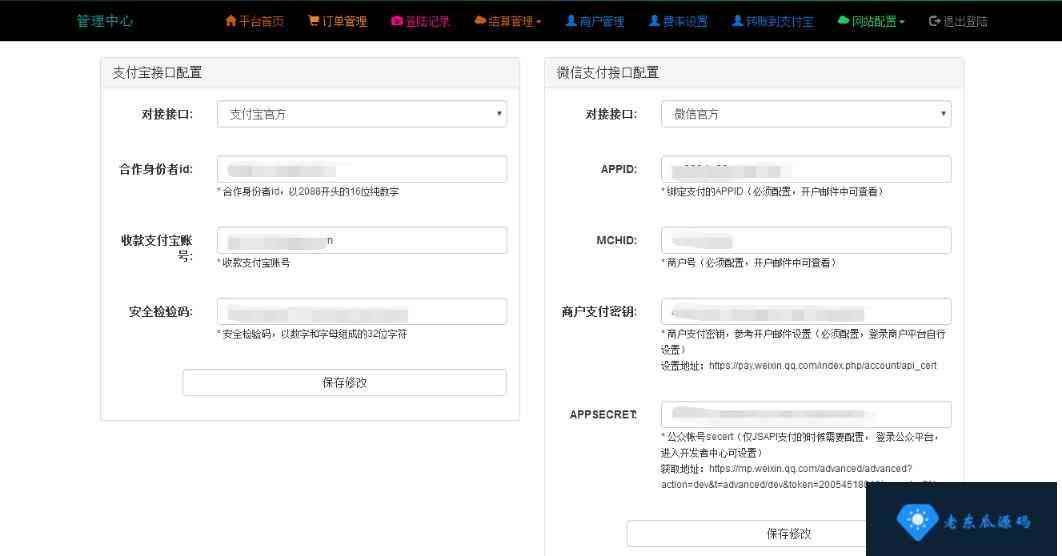Click the 合作身份者id input field

tap(361, 169)
